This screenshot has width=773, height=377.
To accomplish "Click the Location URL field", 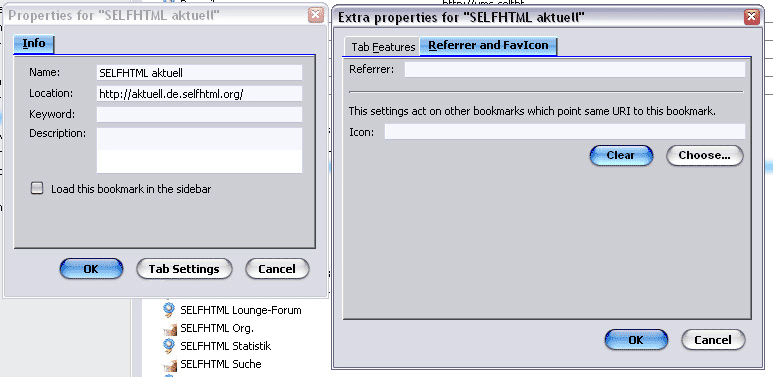I will [x=199, y=94].
